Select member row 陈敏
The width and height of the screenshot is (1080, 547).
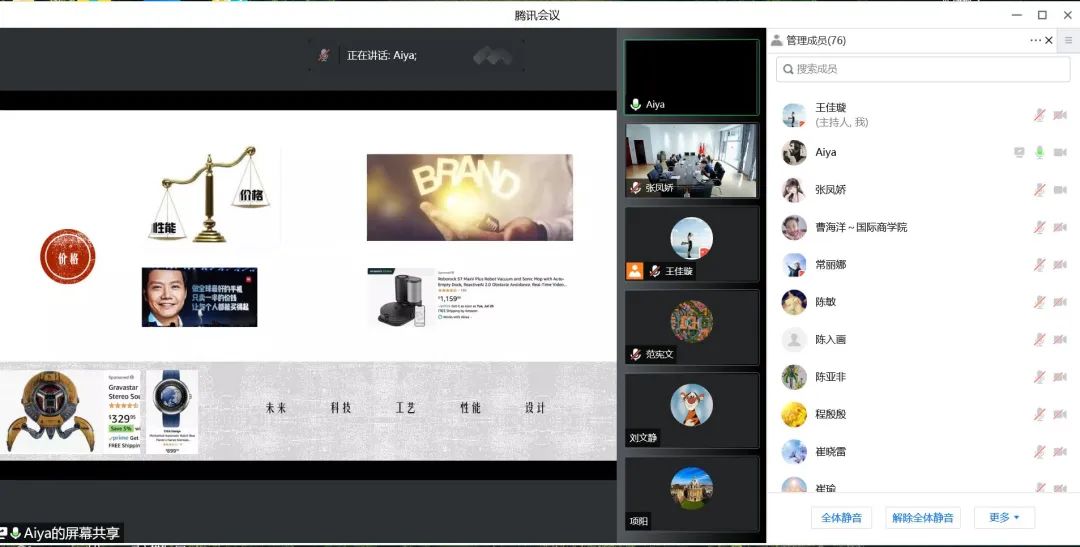click(x=923, y=302)
